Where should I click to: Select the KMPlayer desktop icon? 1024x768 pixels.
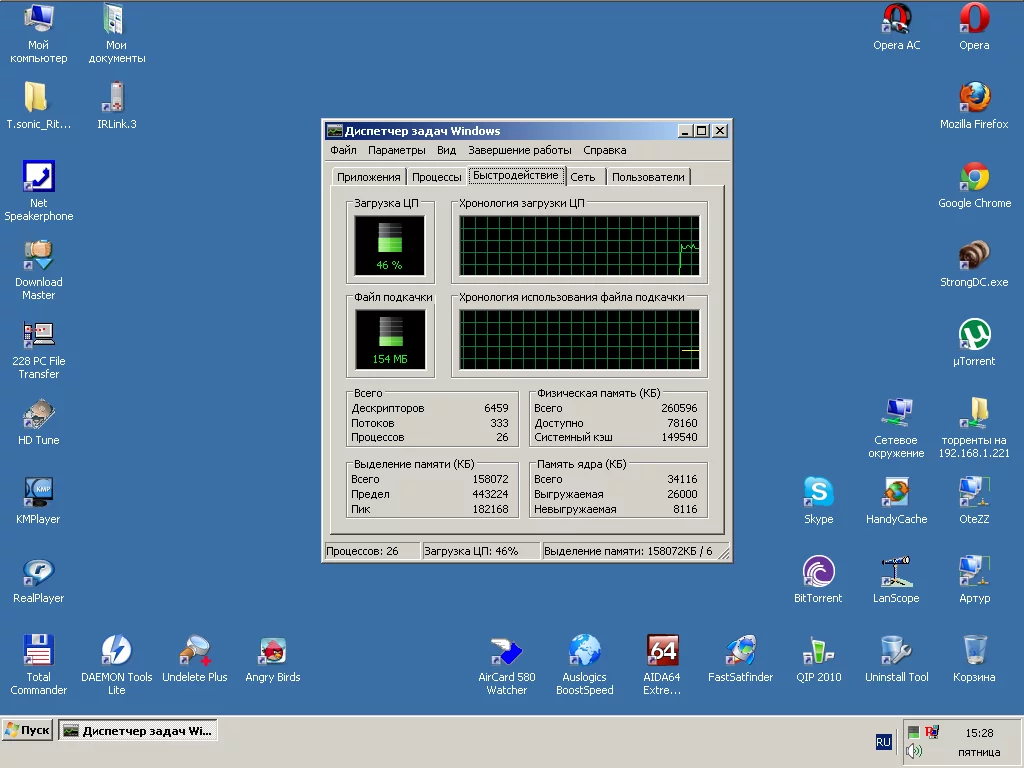pyautogui.click(x=38, y=493)
